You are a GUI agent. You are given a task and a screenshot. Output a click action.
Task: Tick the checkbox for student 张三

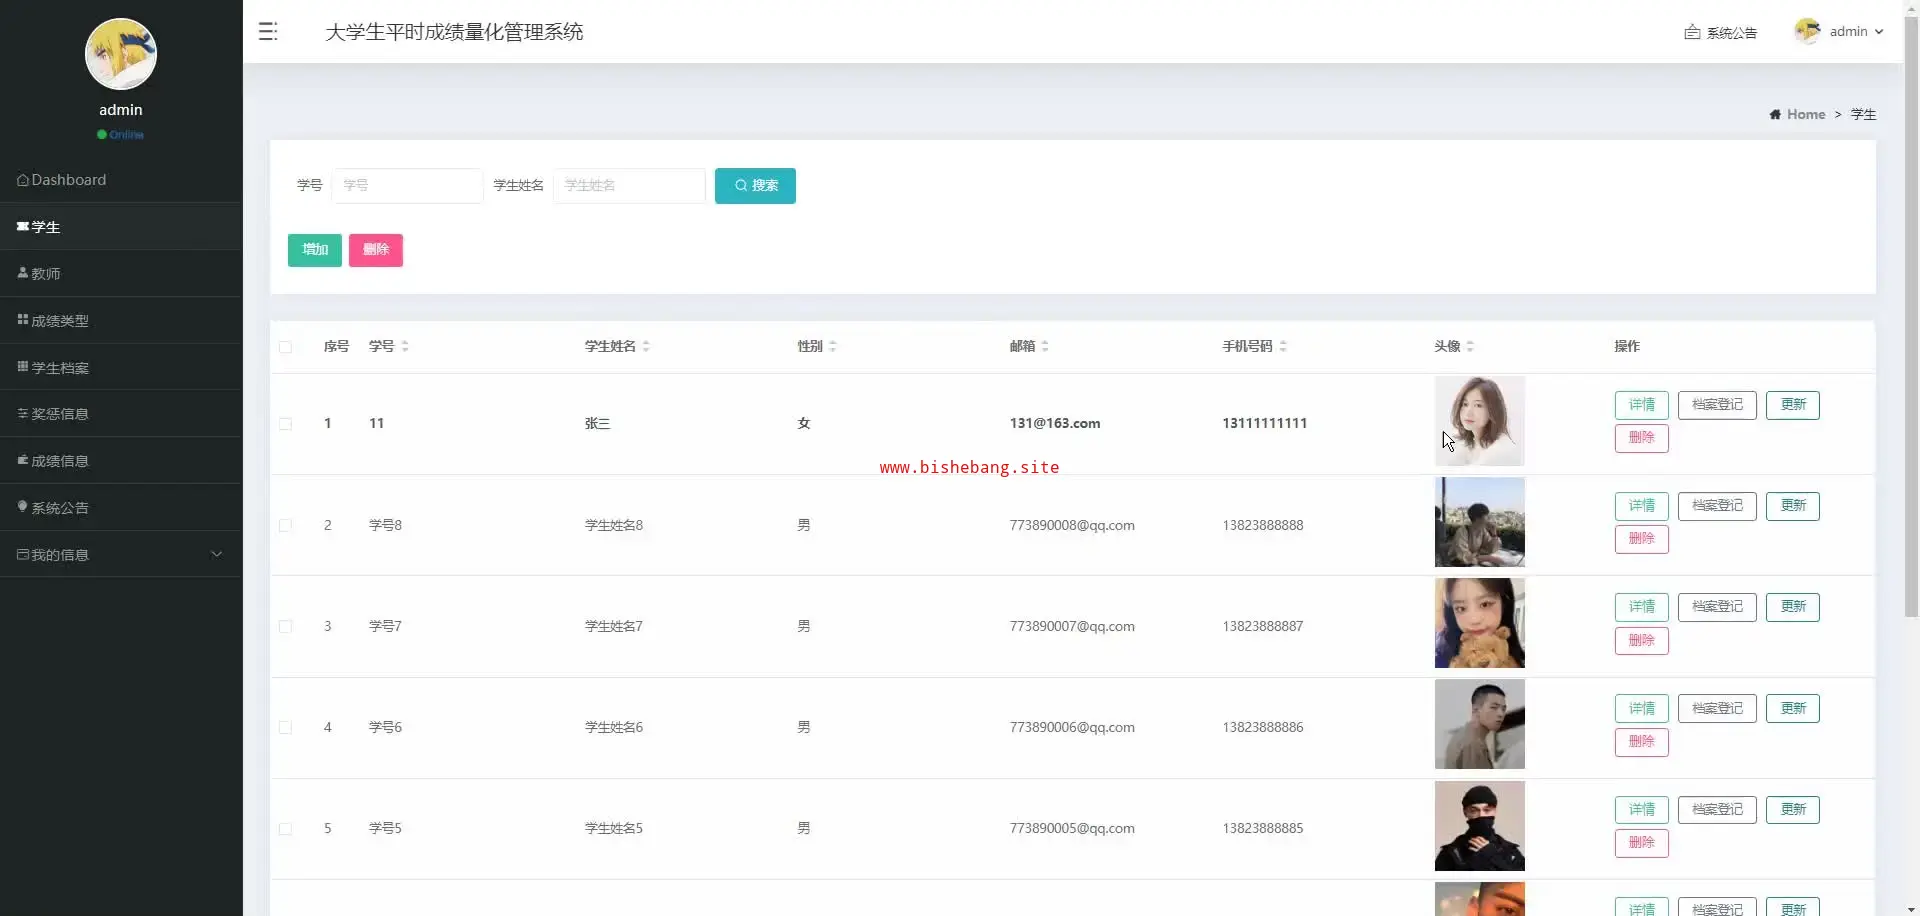coord(285,424)
